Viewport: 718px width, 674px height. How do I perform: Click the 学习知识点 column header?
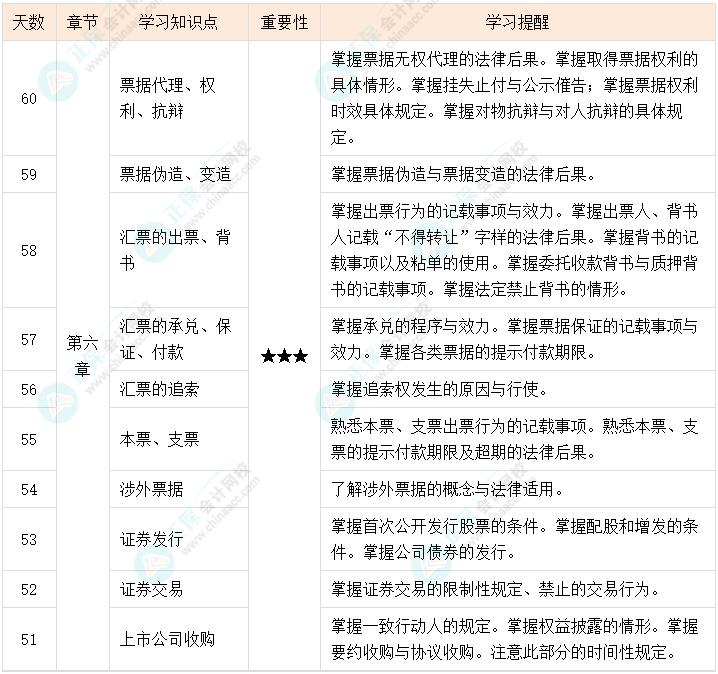(x=178, y=22)
